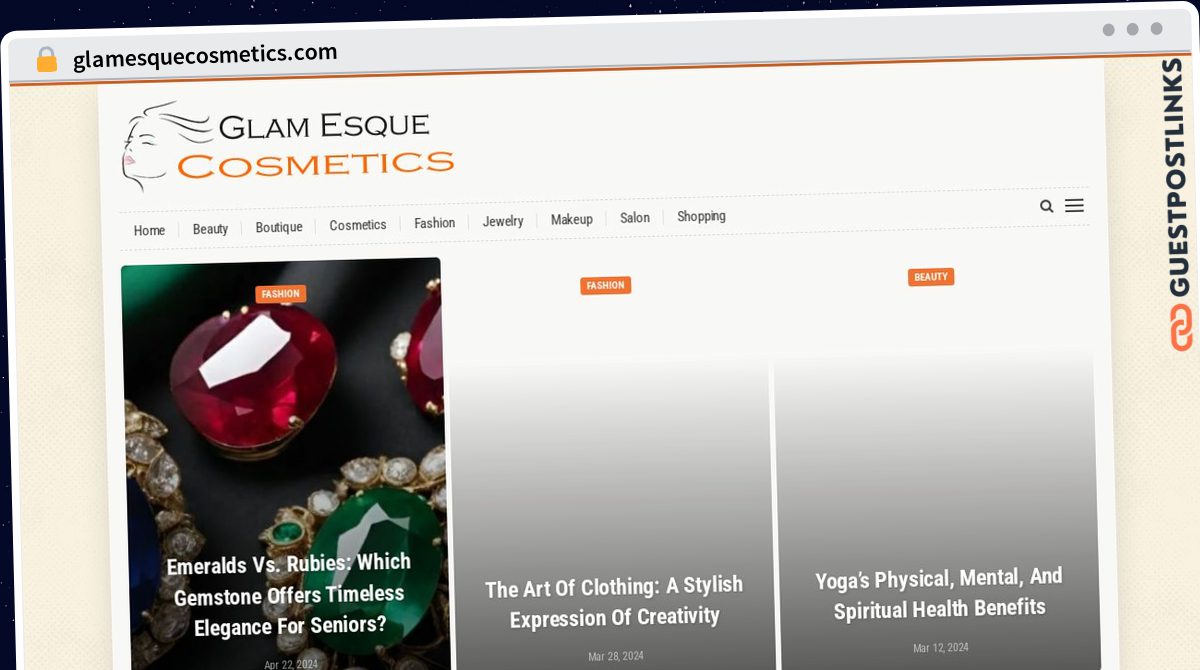
Task: Click the Glam Esque Cosmetics logo
Action: [x=288, y=145]
